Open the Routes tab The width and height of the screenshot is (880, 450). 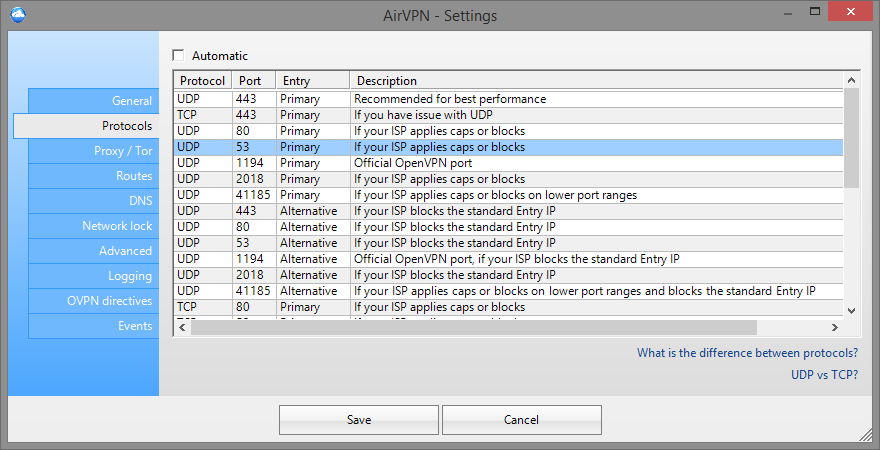point(94,176)
